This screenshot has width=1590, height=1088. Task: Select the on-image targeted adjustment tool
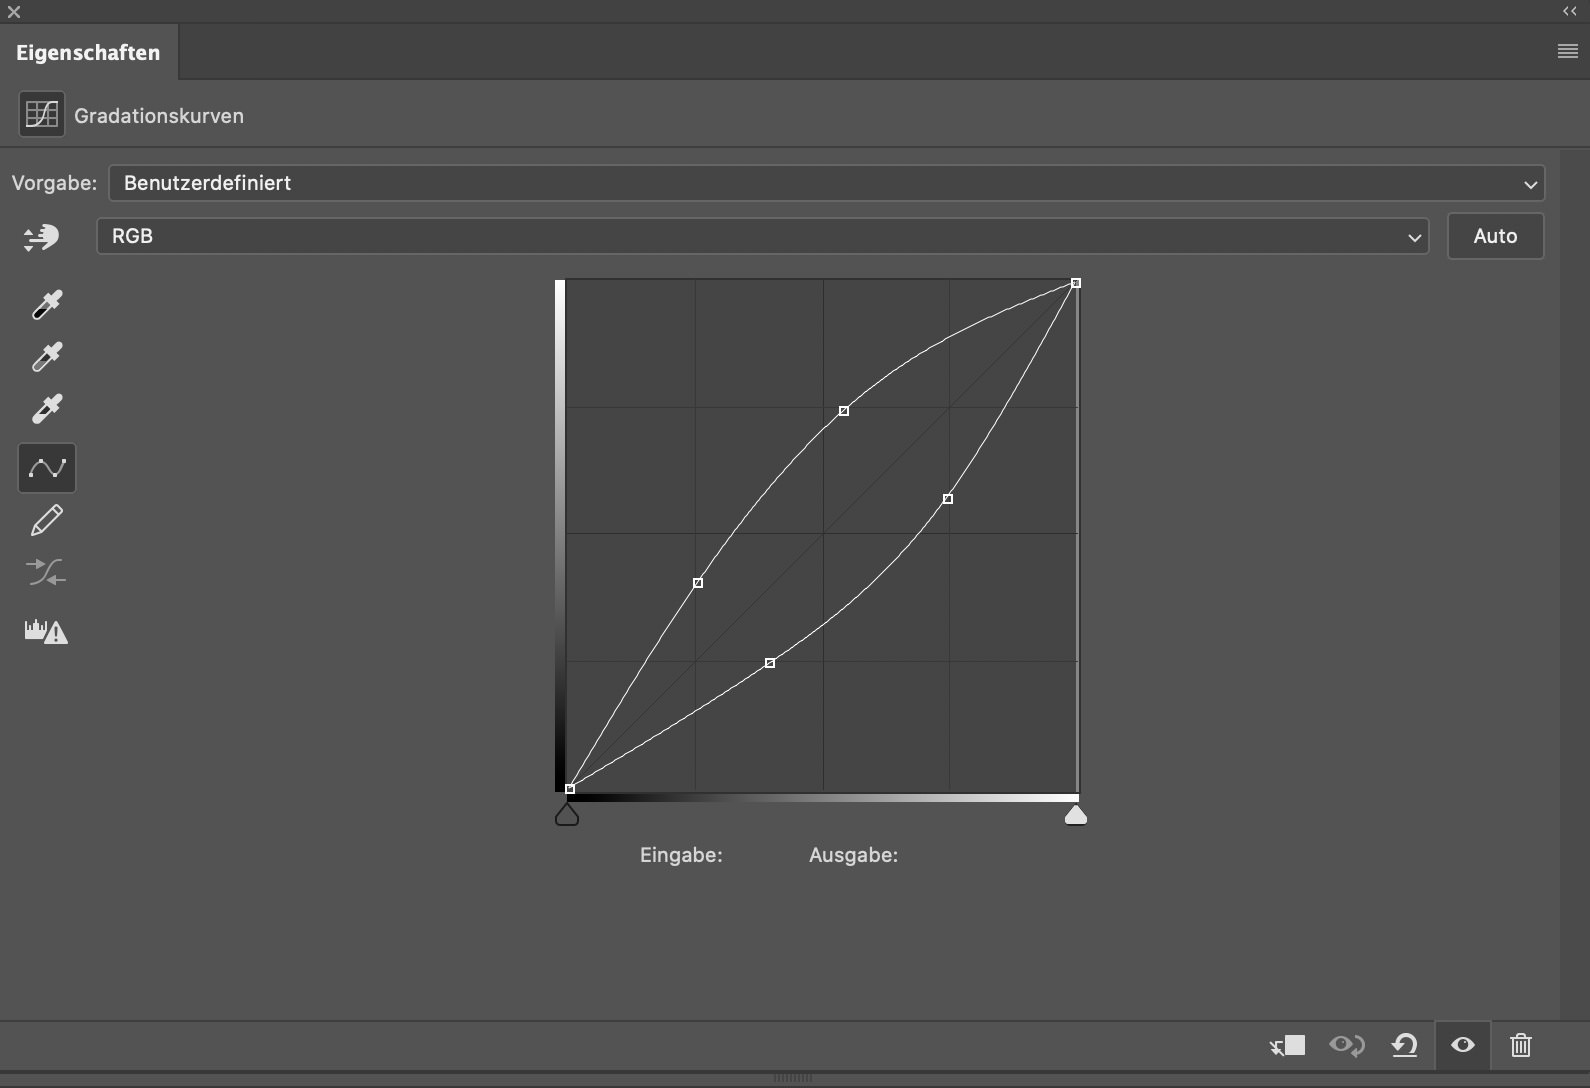click(42, 237)
